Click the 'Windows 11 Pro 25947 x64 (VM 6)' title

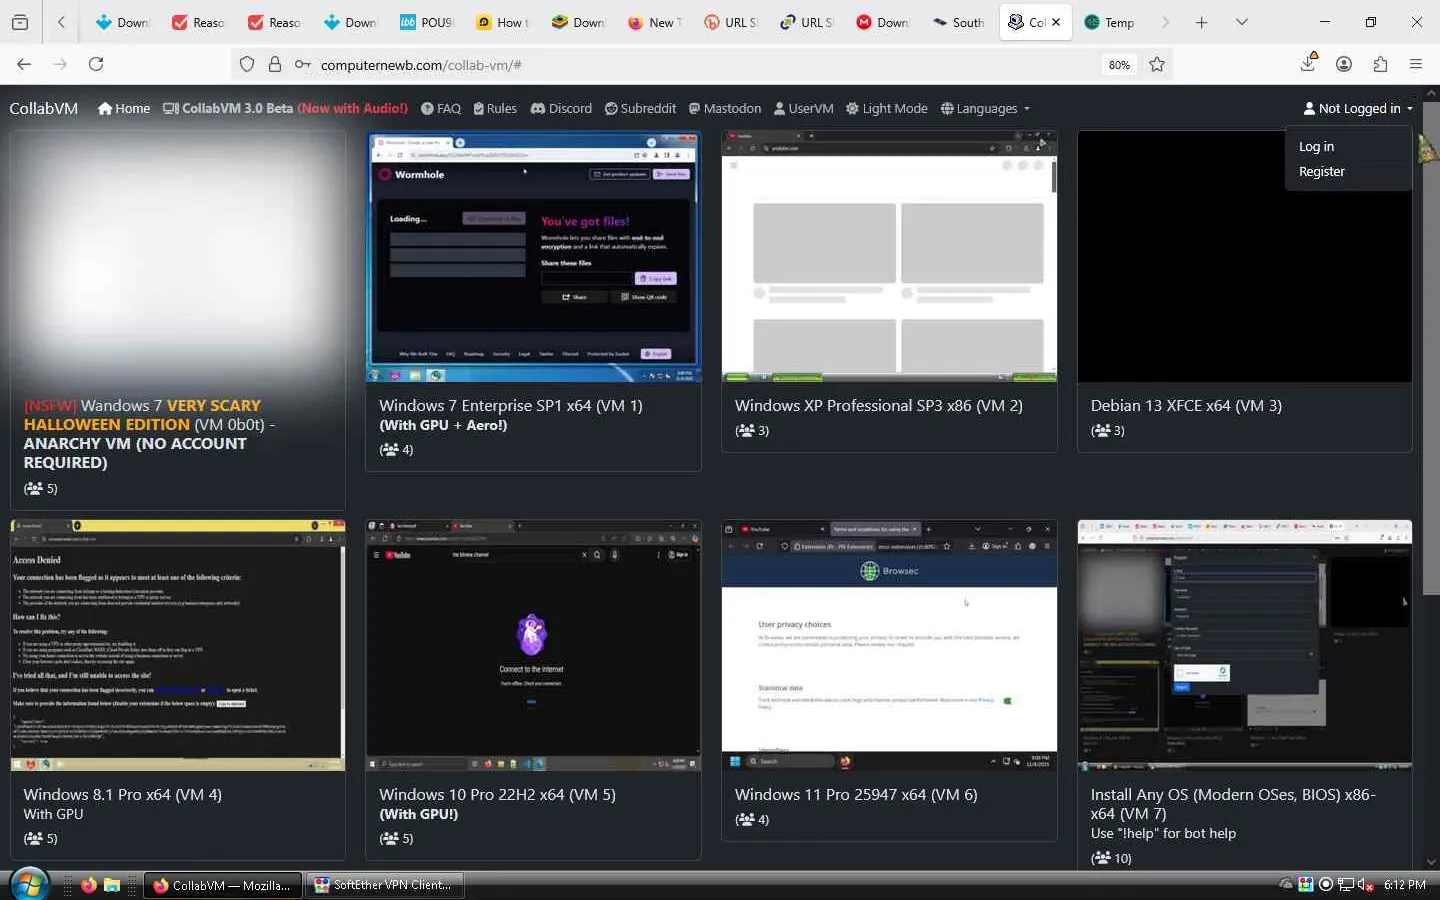(x=856, y=794)
